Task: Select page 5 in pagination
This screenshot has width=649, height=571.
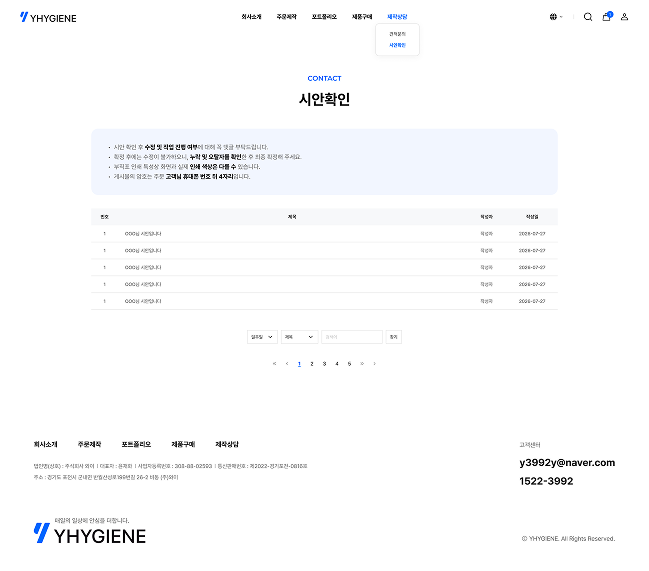Action: [x=349, y=364]
